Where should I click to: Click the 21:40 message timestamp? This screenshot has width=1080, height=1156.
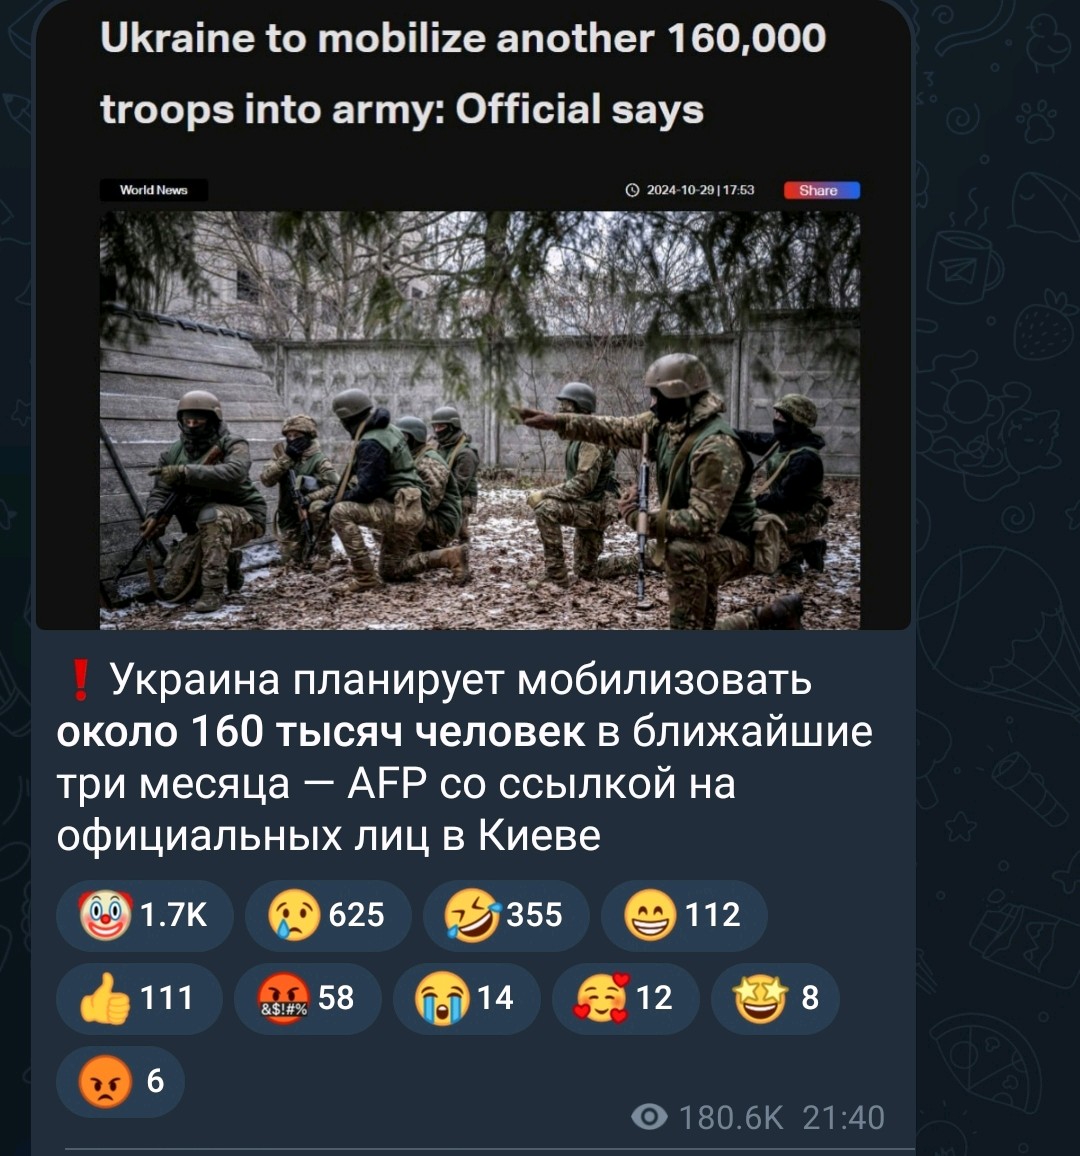click(843, 1118)
